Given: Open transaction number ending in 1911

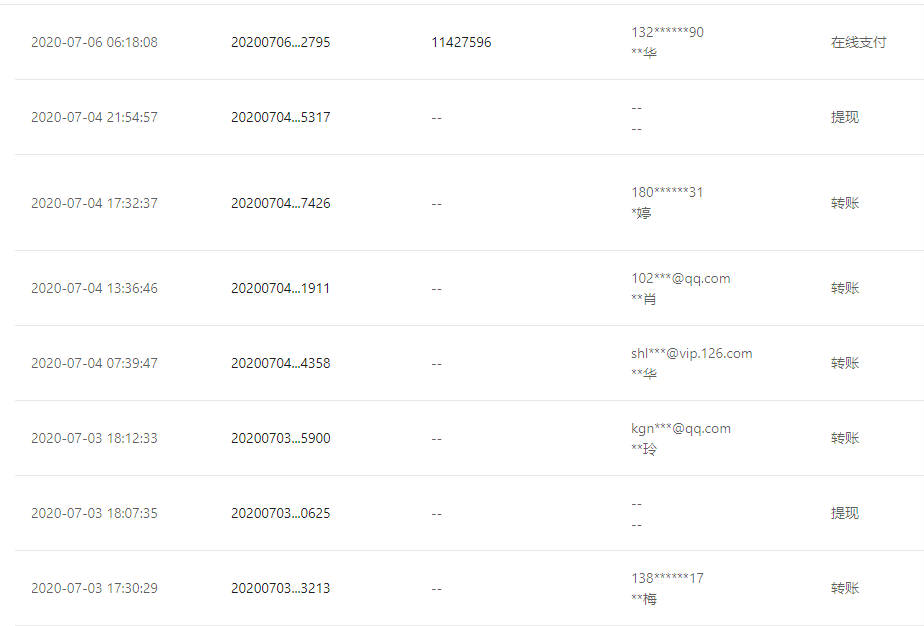Looking at the screenshot, I should click(280, 288).
